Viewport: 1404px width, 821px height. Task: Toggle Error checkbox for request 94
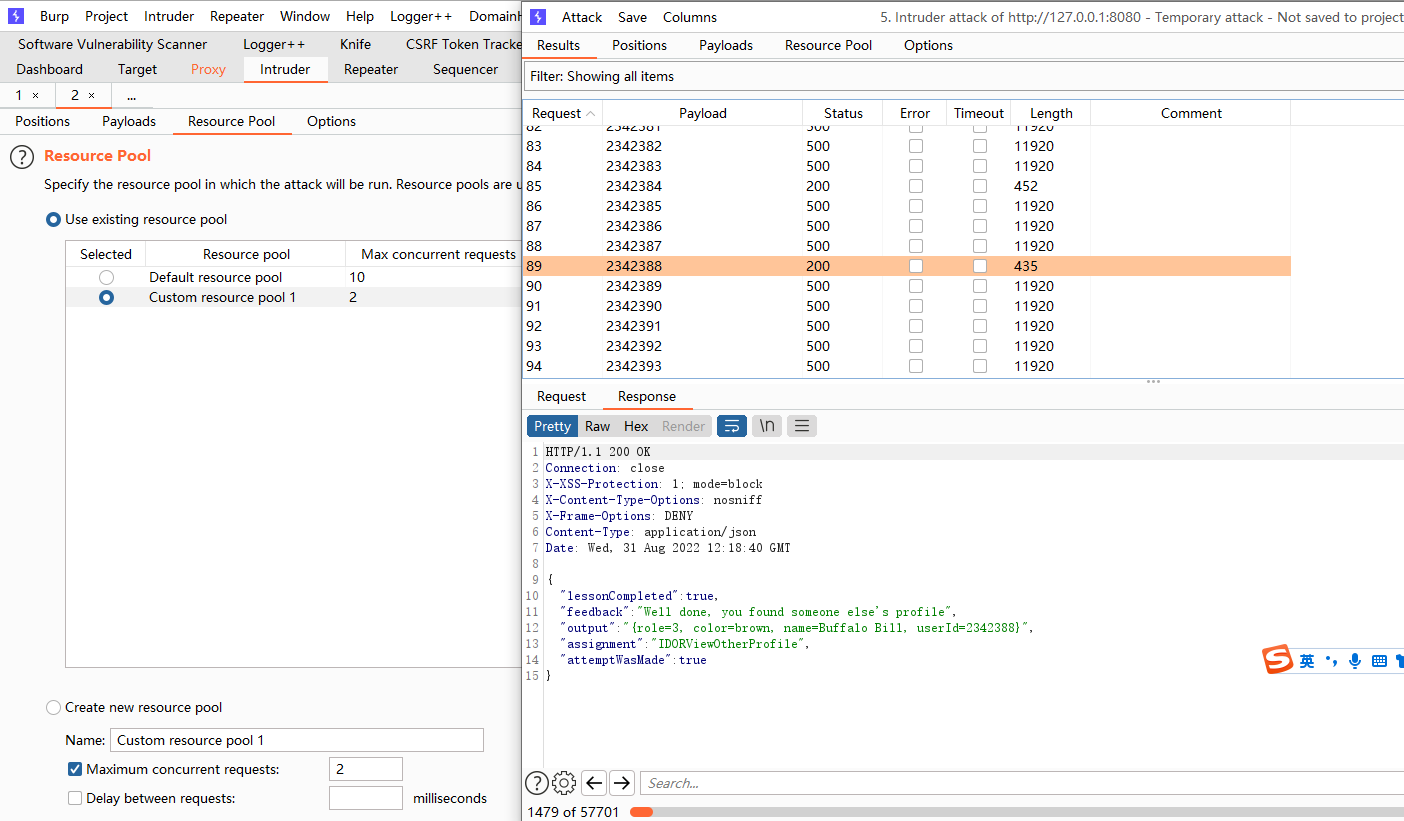915,366
